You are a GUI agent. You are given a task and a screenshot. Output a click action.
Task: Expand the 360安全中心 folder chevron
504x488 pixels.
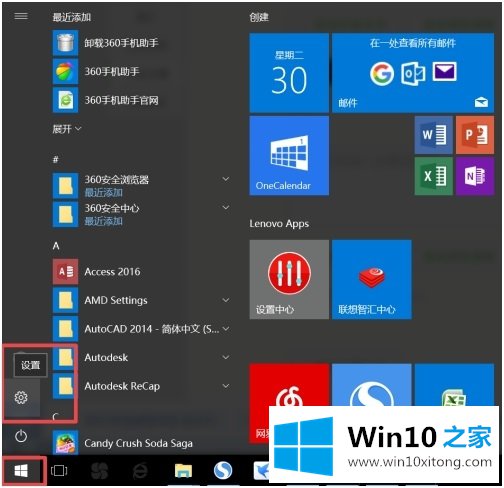click(x=226, y=207)
